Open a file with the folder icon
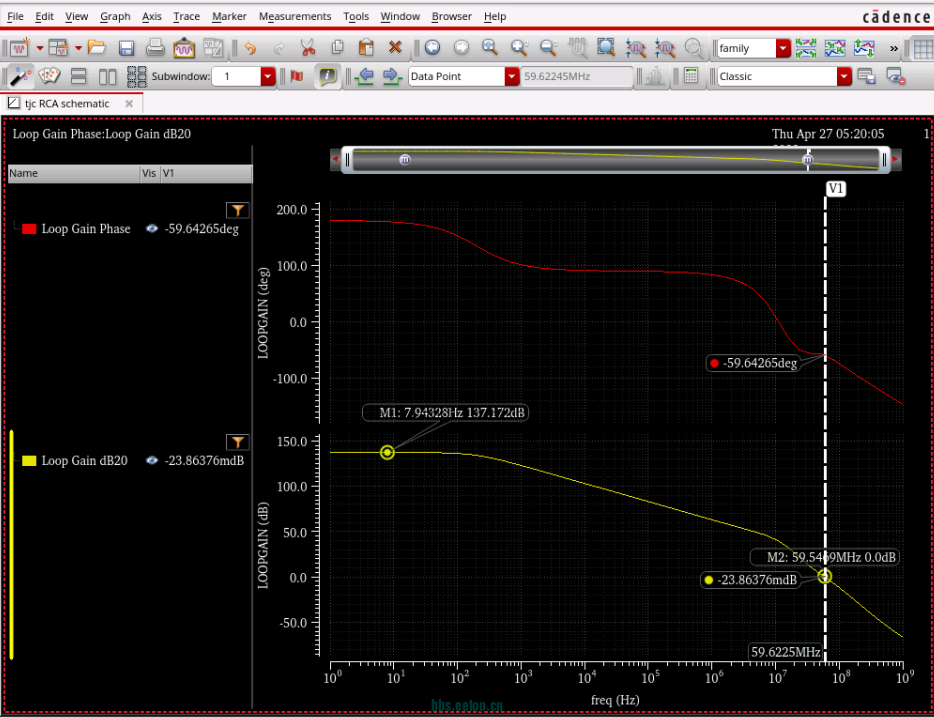The width and height of the screenshot is (934, 717). click(x=96, y=48)
